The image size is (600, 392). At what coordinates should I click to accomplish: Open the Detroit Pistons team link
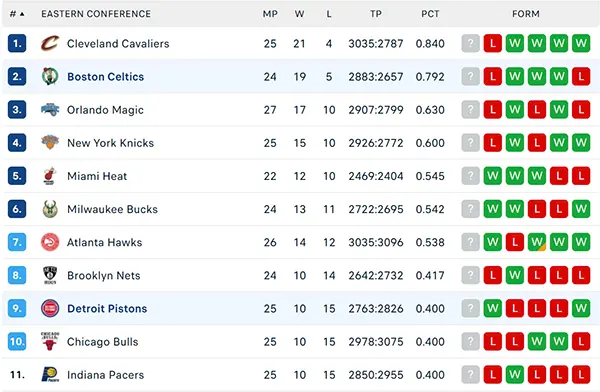(x=107, y=309)
